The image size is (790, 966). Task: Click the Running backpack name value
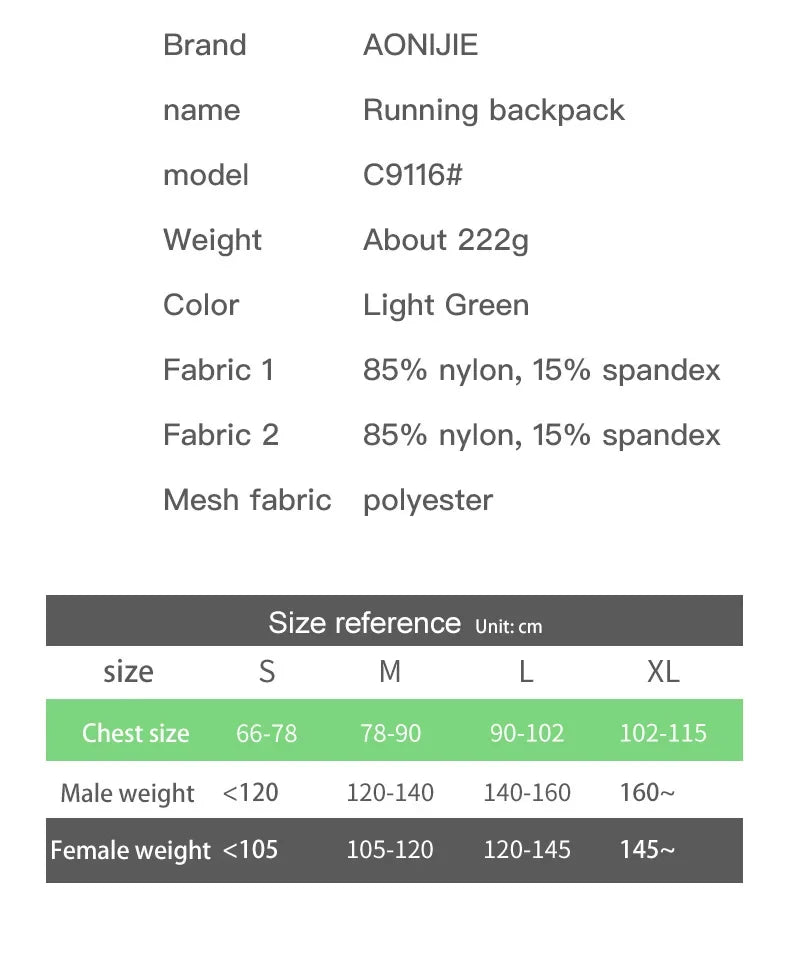pos(493,110)
